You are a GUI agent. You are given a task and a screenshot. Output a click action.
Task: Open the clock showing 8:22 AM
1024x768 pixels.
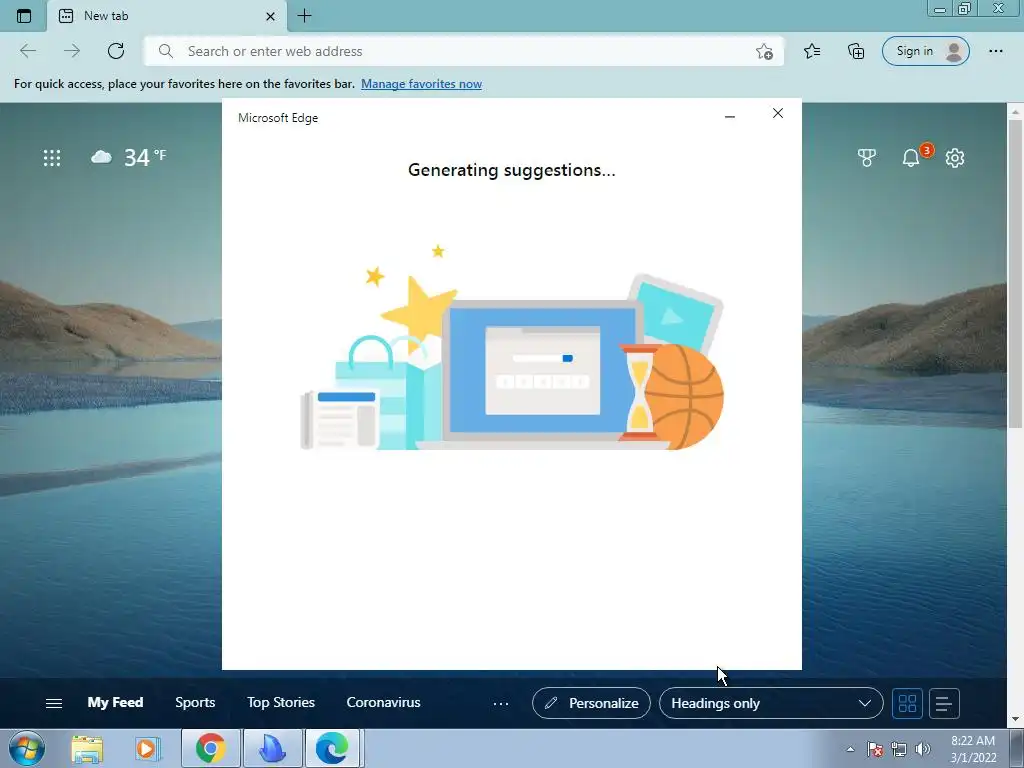(973, 749)
